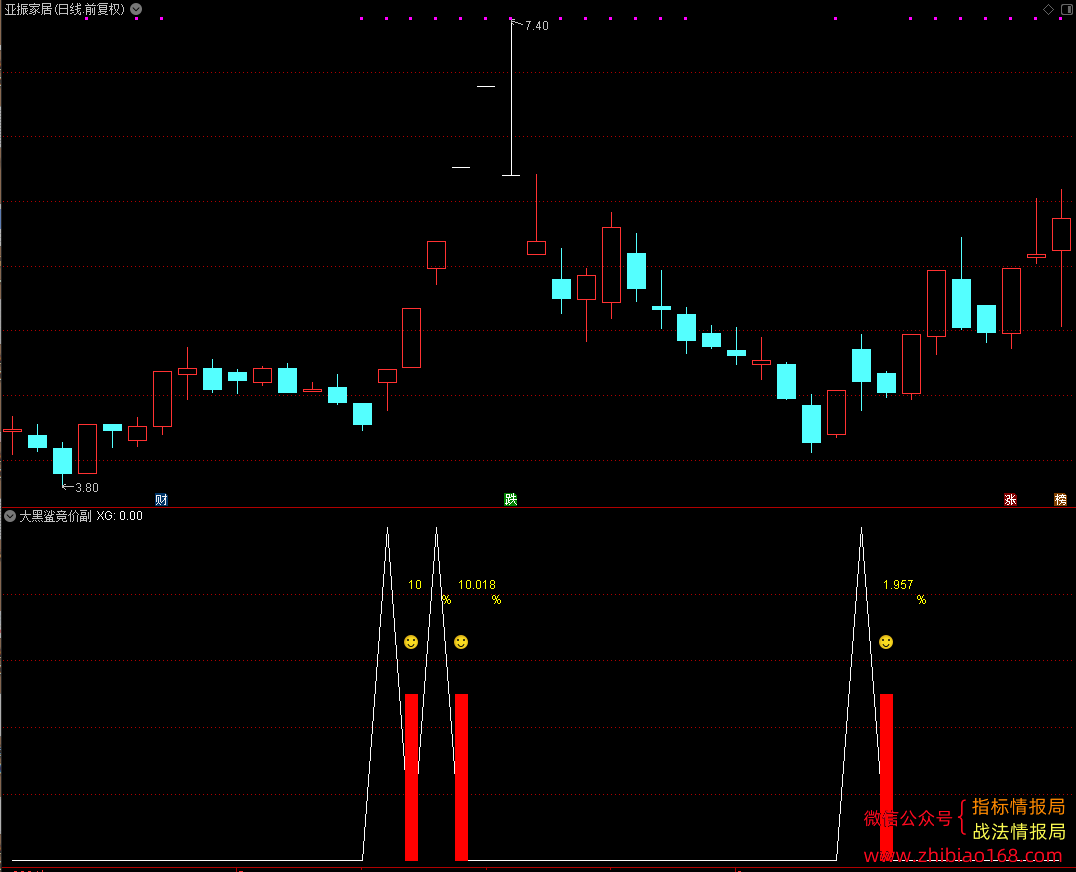Click the 7.40 high price label
1076x872 pixels.
click(537, 26)
